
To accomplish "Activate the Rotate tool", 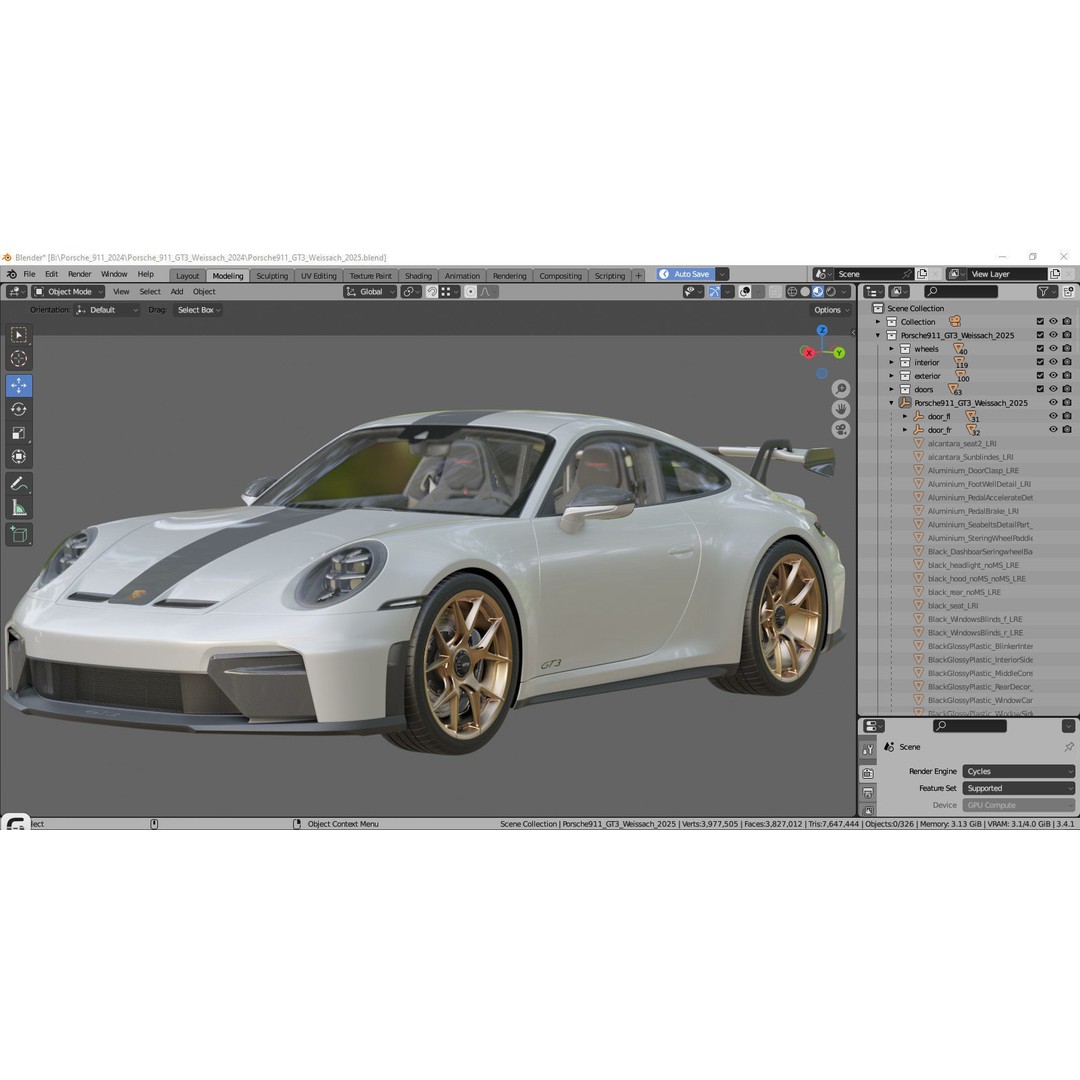I will (19, 409).
